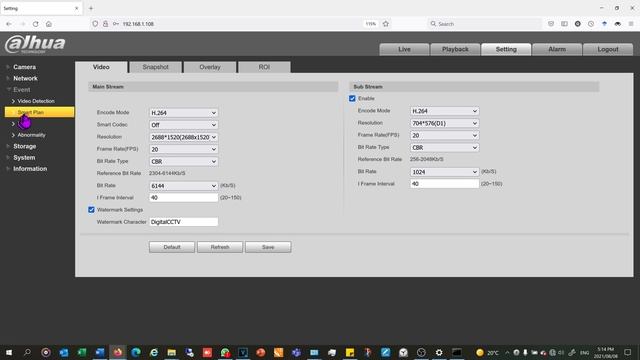Open Main Stream Bit Rate 6144 dropdown
The height and width of the screenshot is (360, 640).
183,186
